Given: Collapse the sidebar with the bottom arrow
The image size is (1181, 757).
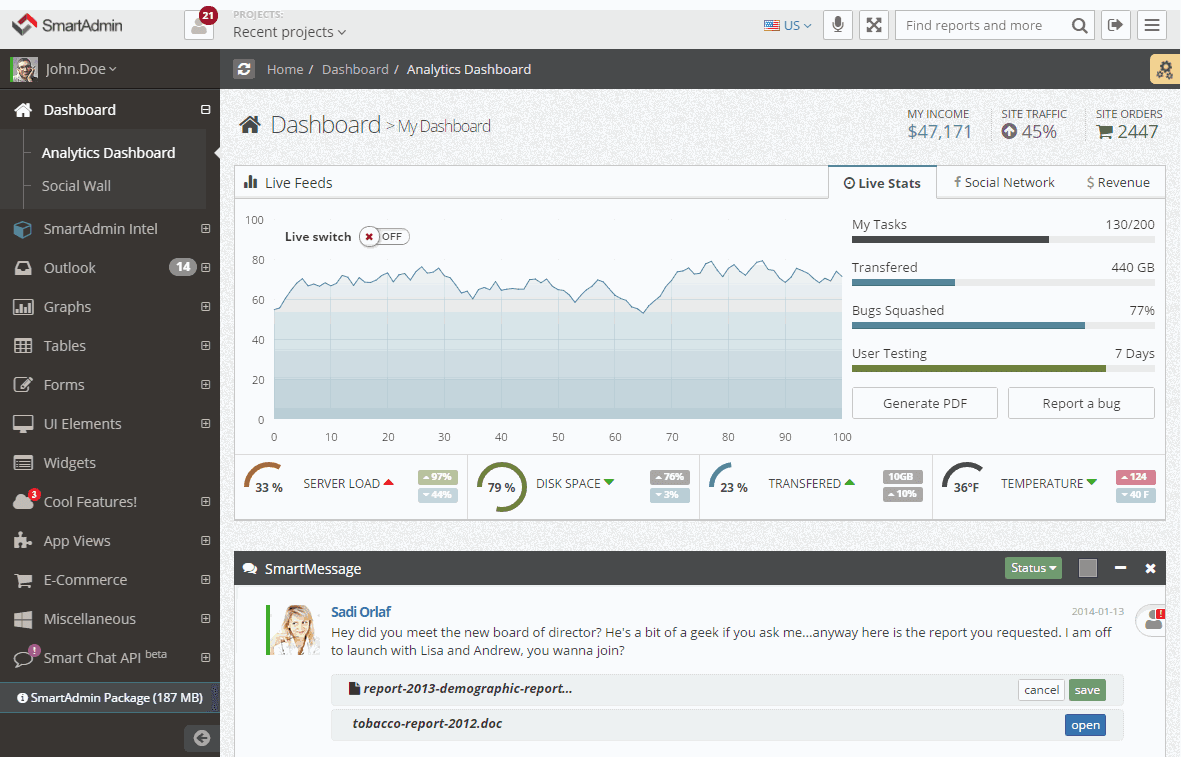Looking at the screenshot, I should [201, 738].
